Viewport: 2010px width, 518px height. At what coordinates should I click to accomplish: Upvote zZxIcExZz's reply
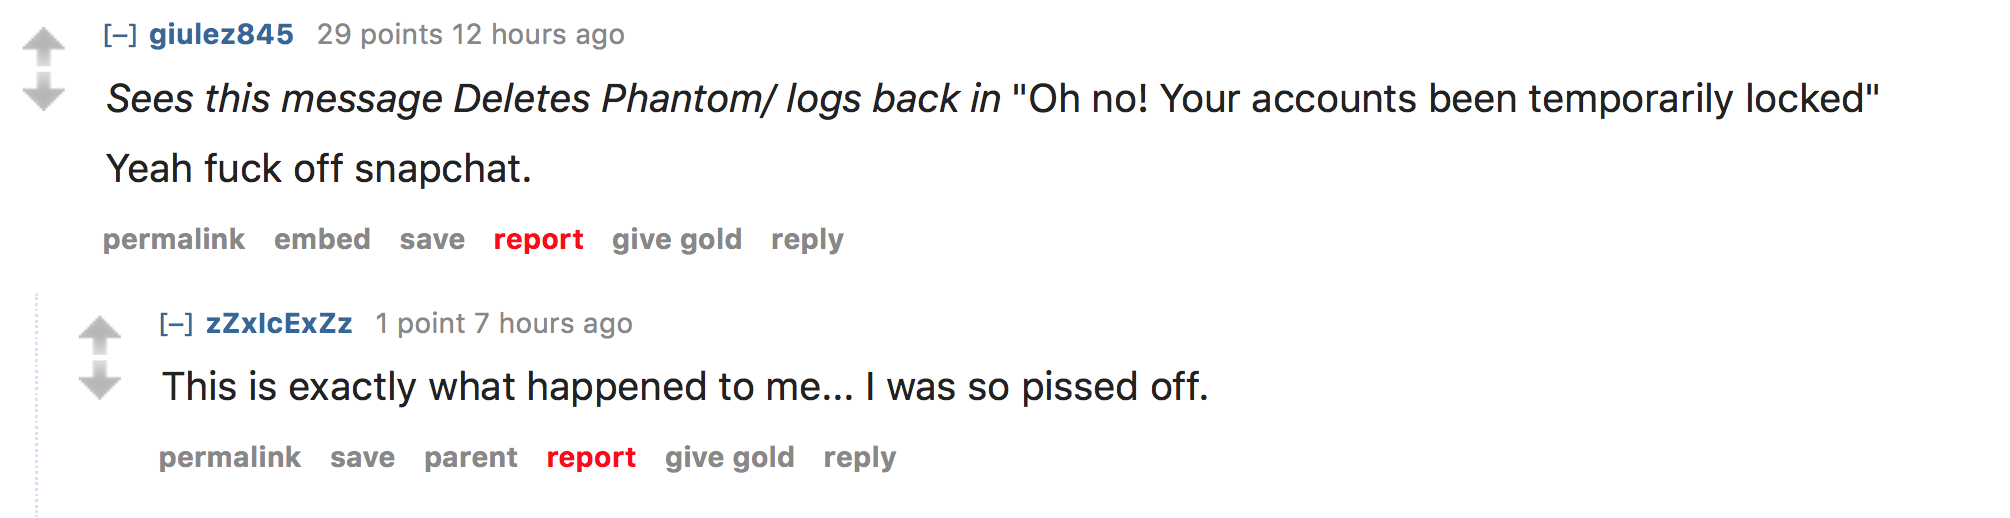pyautogui.click(x=99, y=335)
